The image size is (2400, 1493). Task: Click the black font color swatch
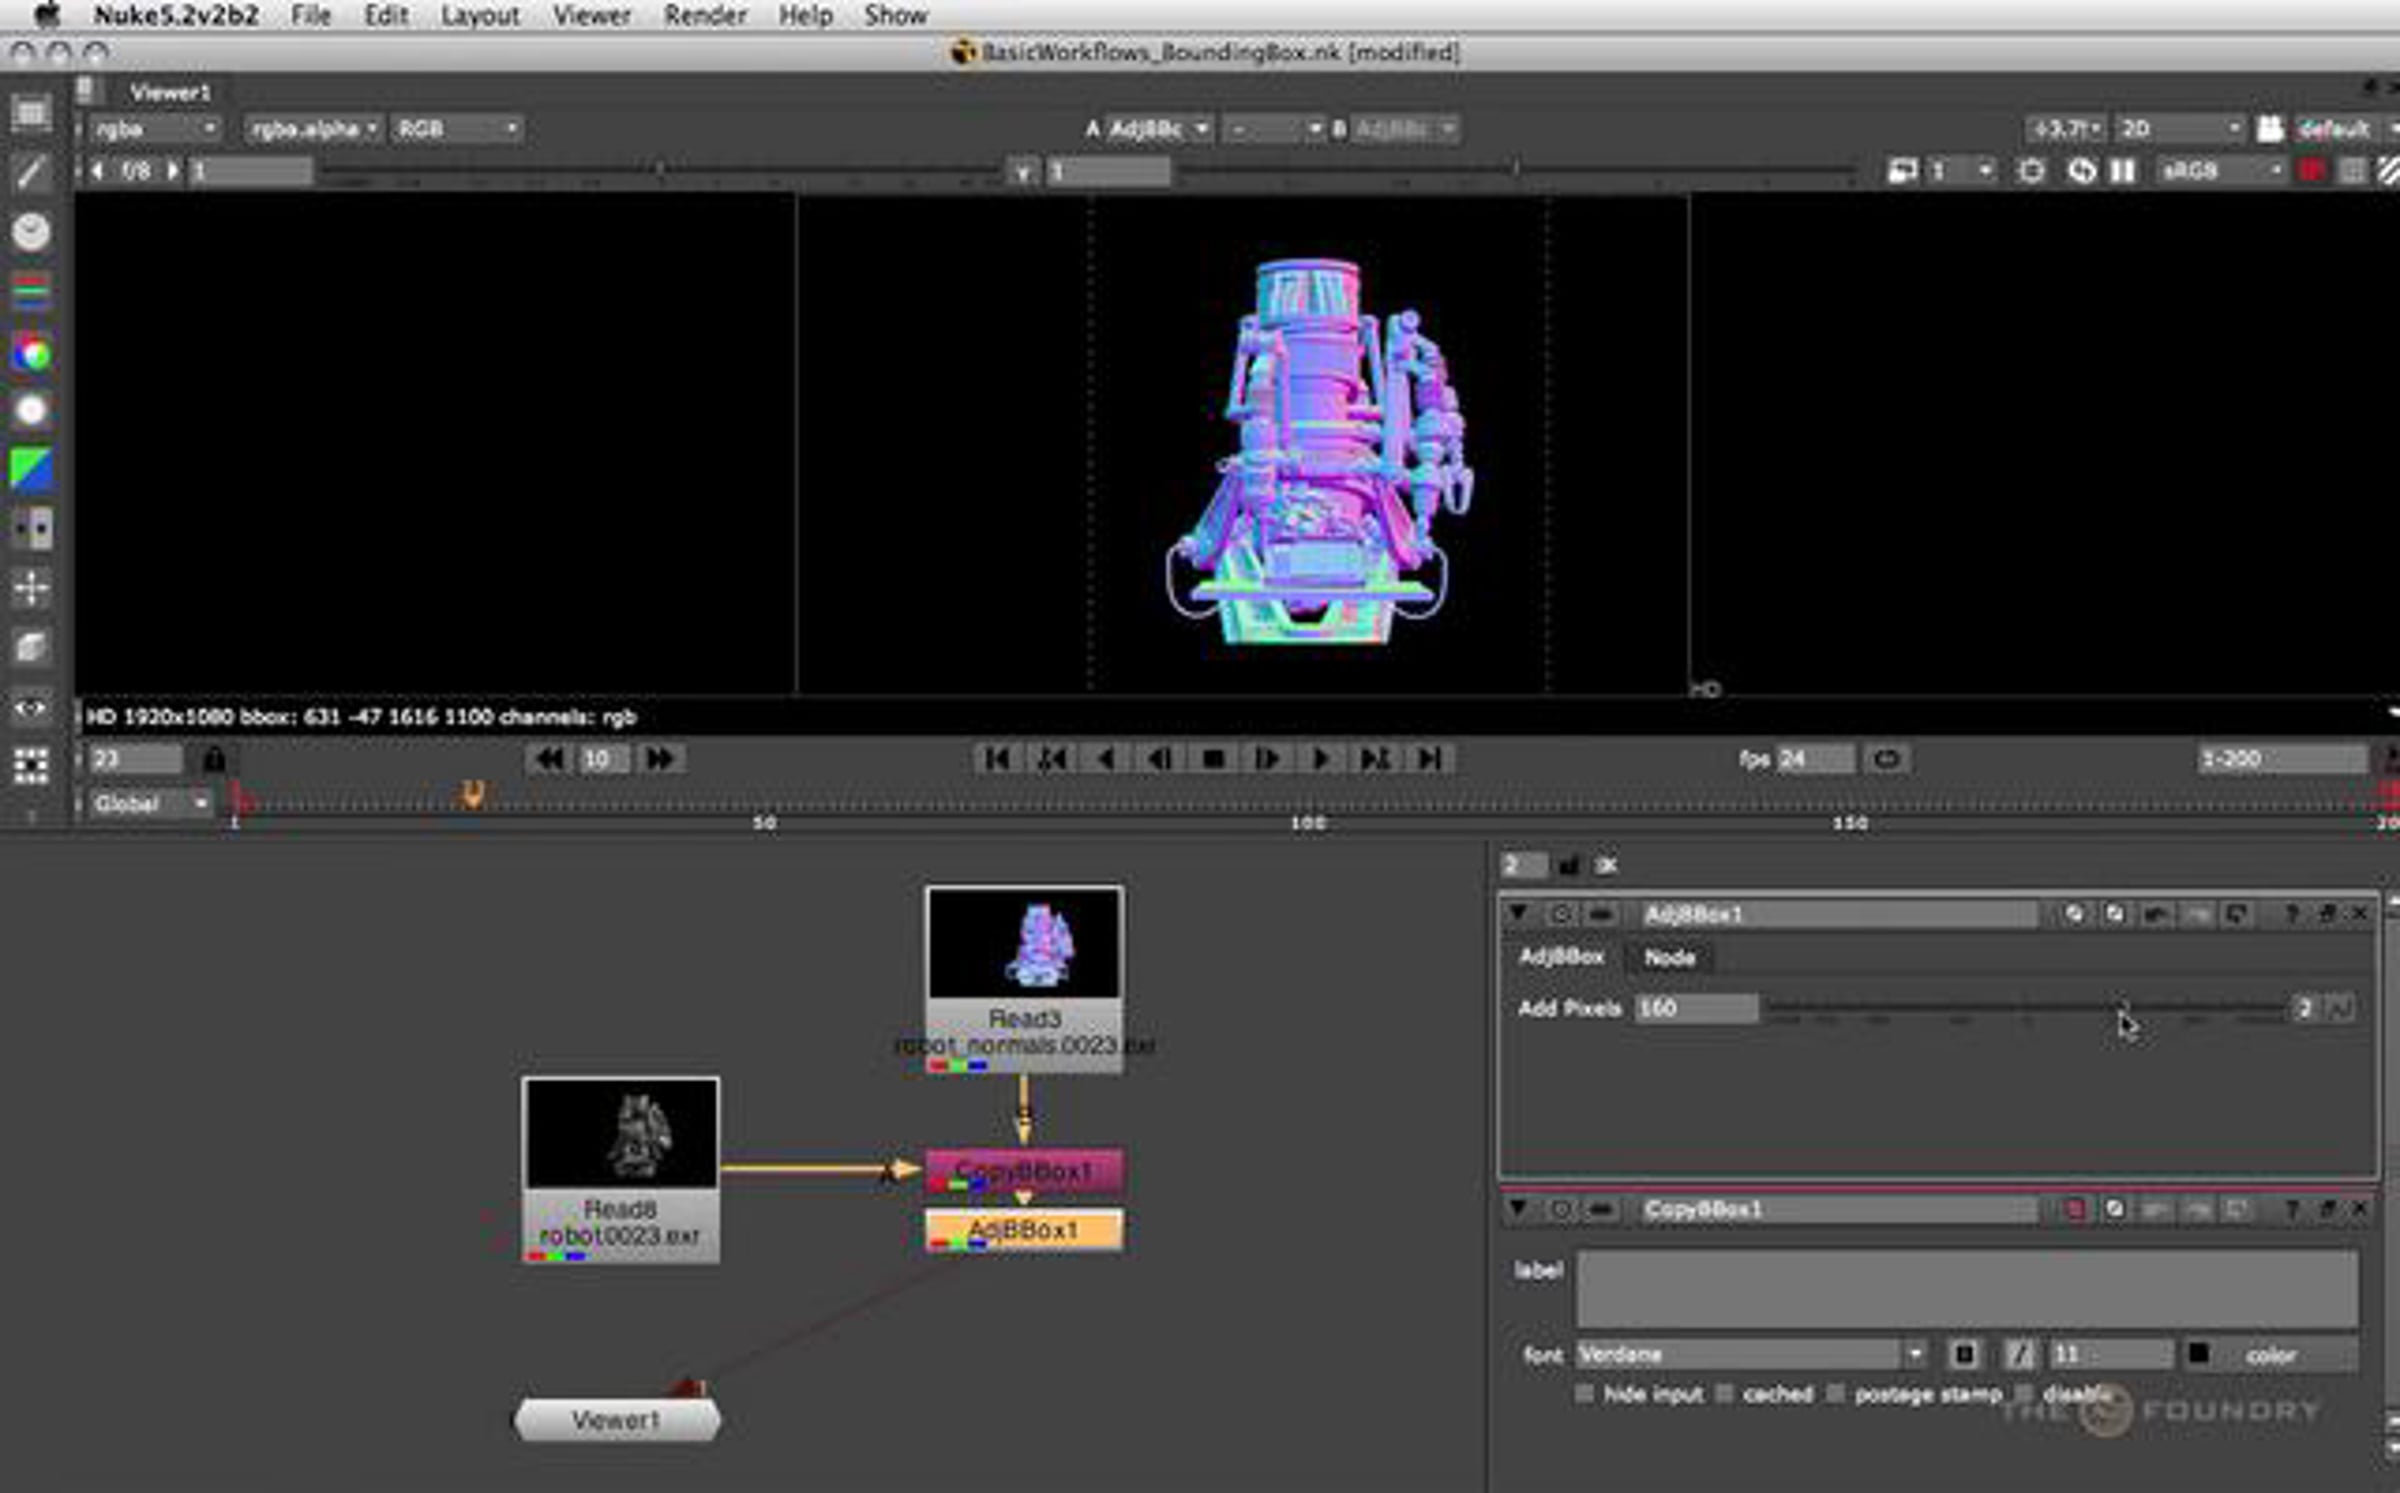[2199, 1355]
